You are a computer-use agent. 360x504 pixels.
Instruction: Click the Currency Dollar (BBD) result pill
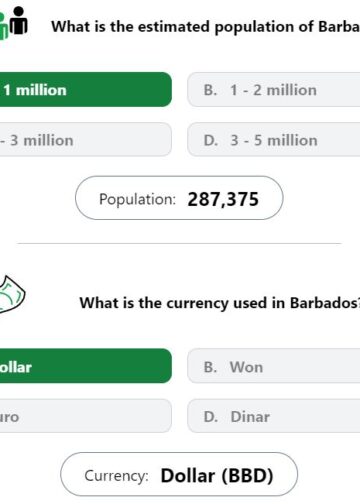click(x=179, y=474)
